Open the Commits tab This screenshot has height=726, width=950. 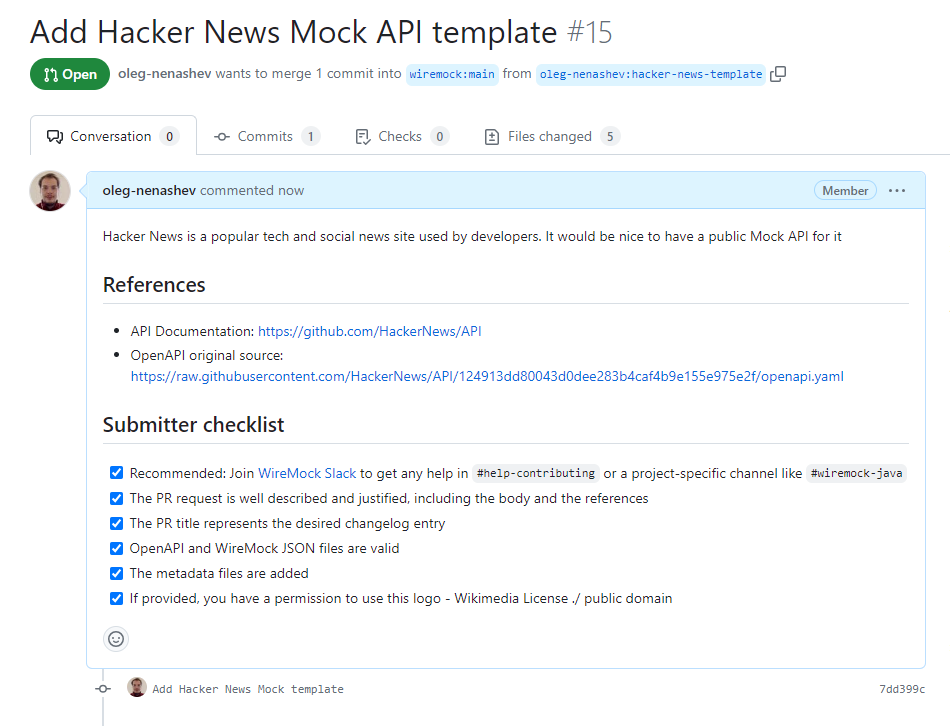pyautogui.click(x=267, y=136)
